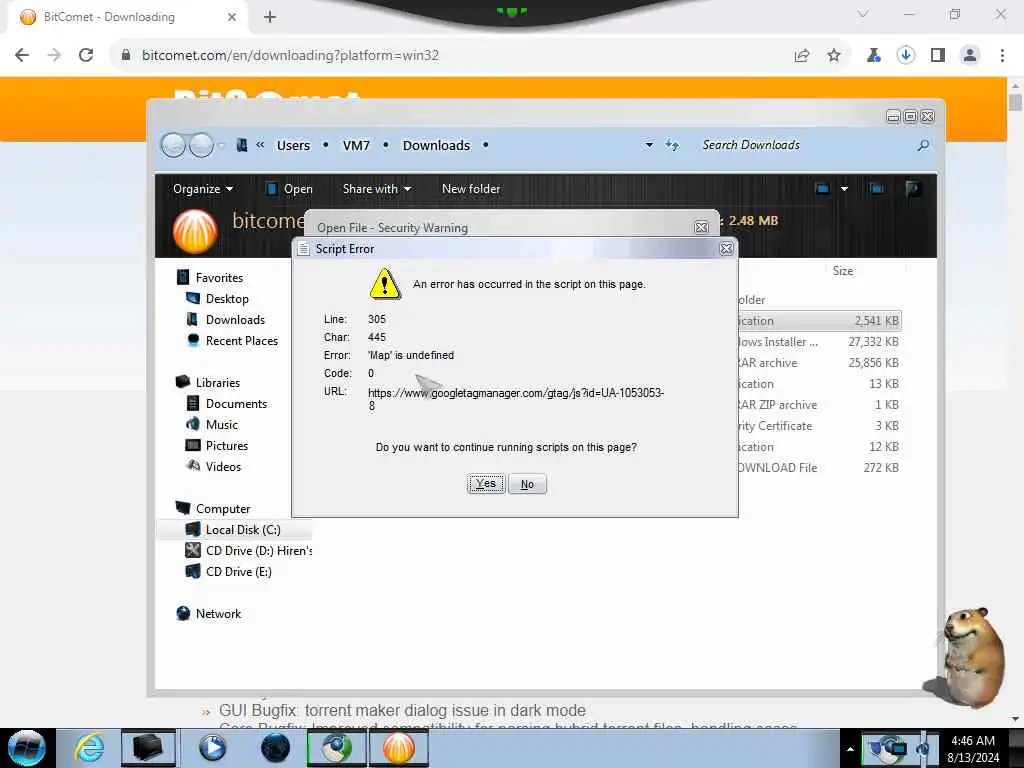Click the share page icon in Chrome
The image size is (1024, 768).
coord(802,55)
